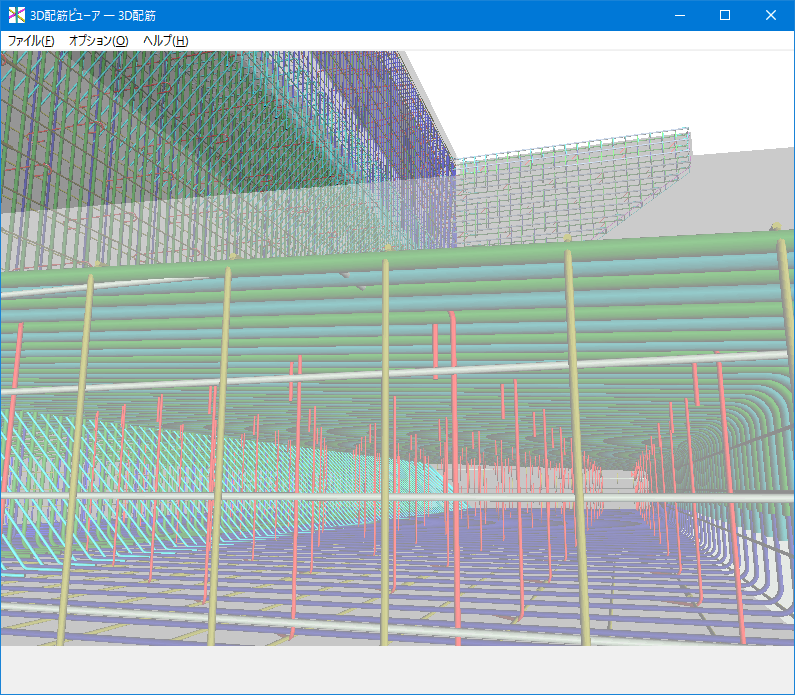Click the 3D配筋ビューア app icon in title bar

pos(16,15)
